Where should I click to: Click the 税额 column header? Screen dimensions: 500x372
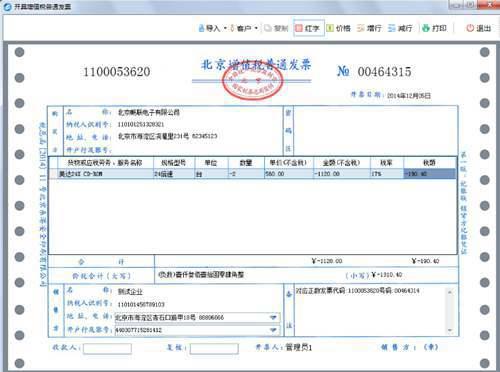click(429, 163)
